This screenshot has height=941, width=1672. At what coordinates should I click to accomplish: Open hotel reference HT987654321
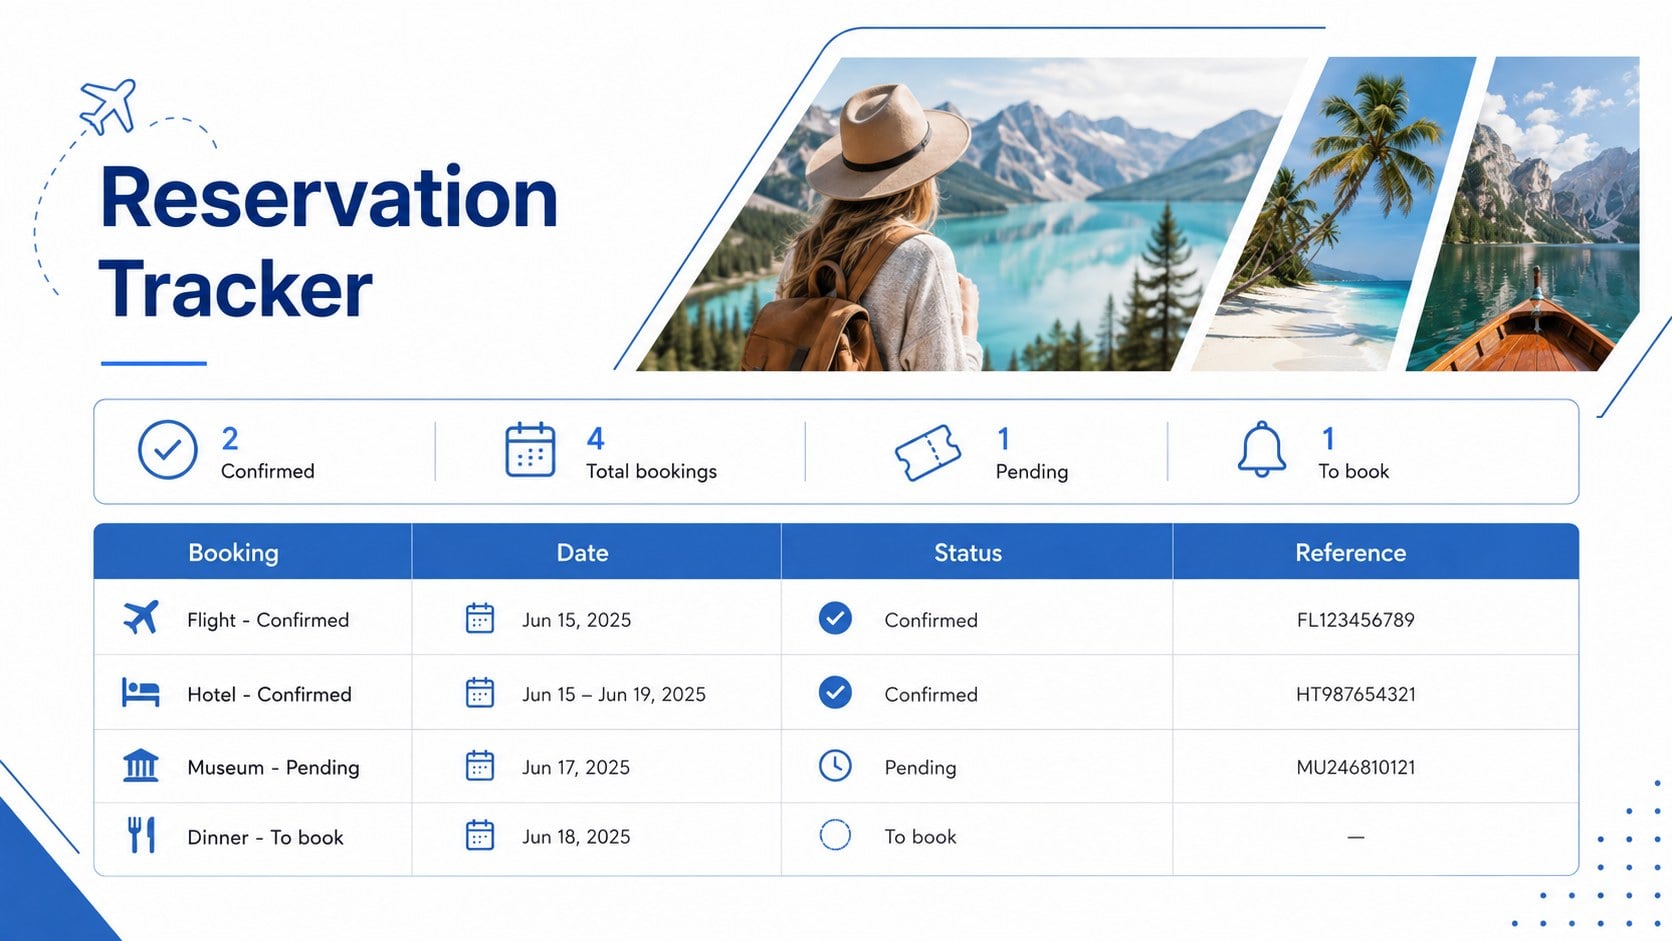click(x=1355, y=694)
